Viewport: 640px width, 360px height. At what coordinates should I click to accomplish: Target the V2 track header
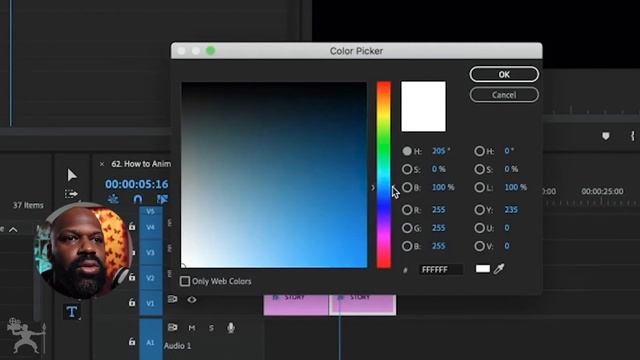pyautogui.click(x=151, y=278)
